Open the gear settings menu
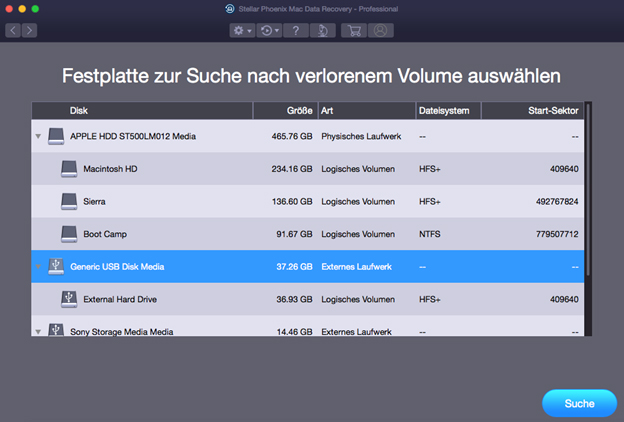 coord(242,30)
